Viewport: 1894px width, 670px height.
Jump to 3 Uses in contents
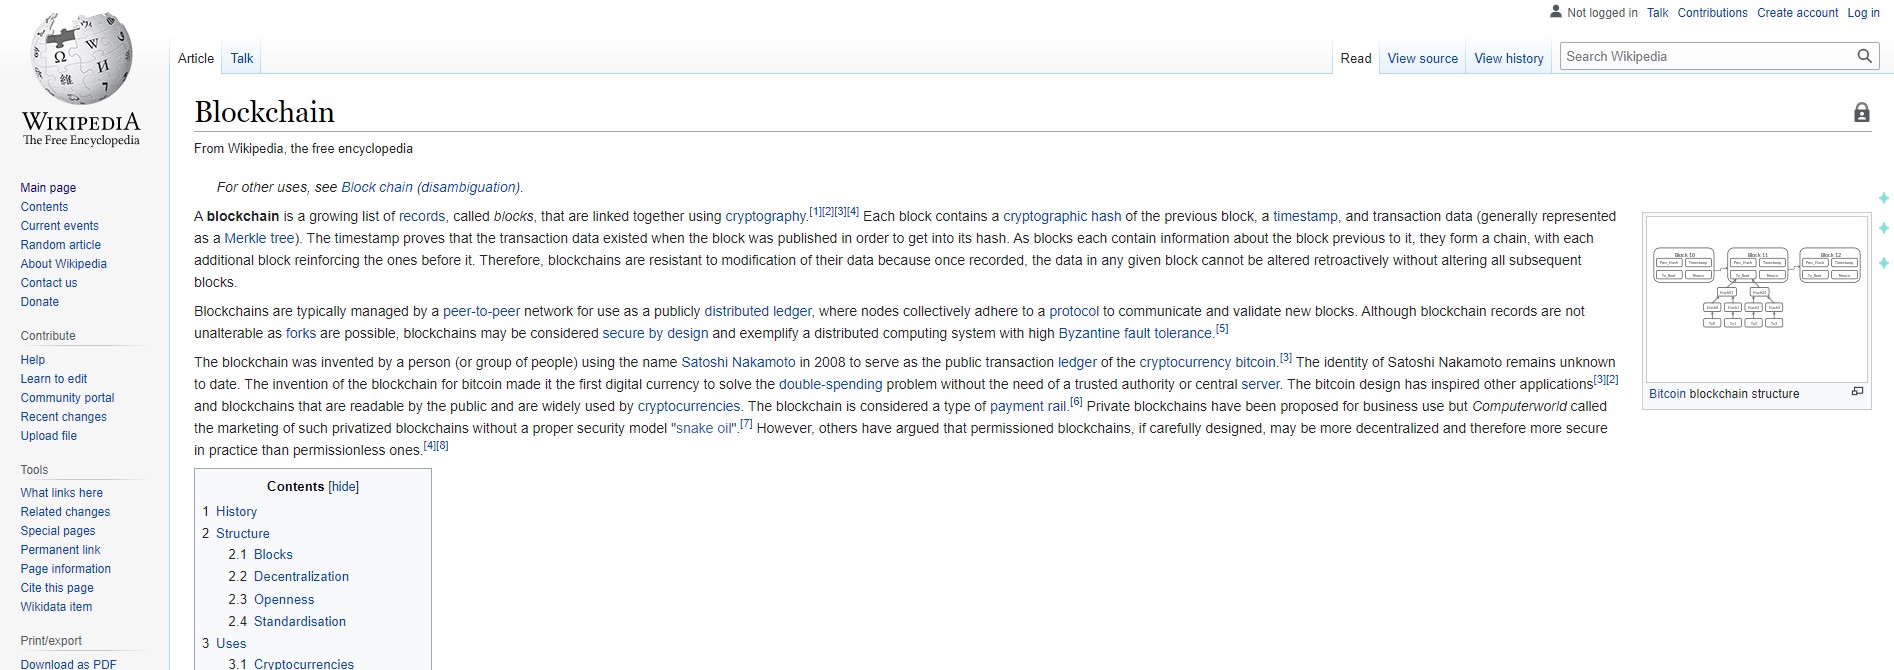point(231,643)
